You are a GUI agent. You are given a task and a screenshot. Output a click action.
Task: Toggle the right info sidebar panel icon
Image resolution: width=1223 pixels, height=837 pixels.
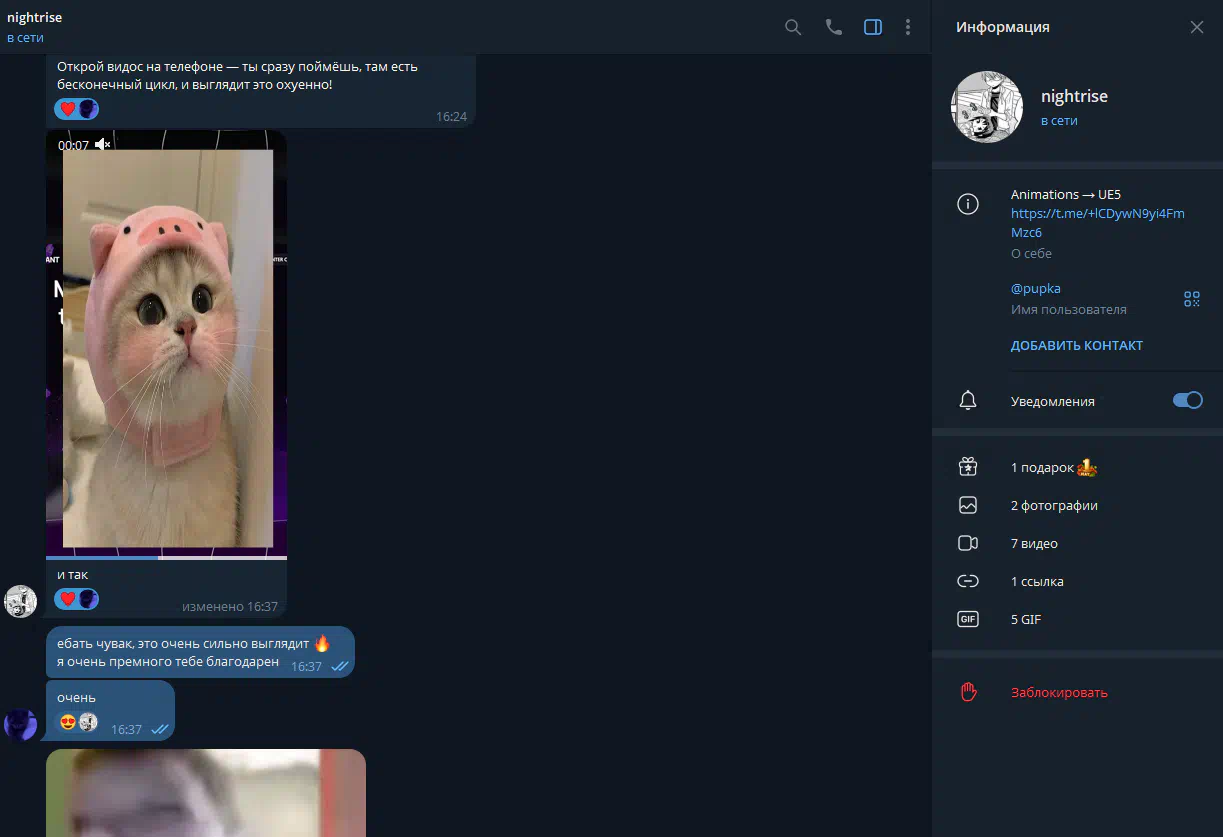coord(873,27)
